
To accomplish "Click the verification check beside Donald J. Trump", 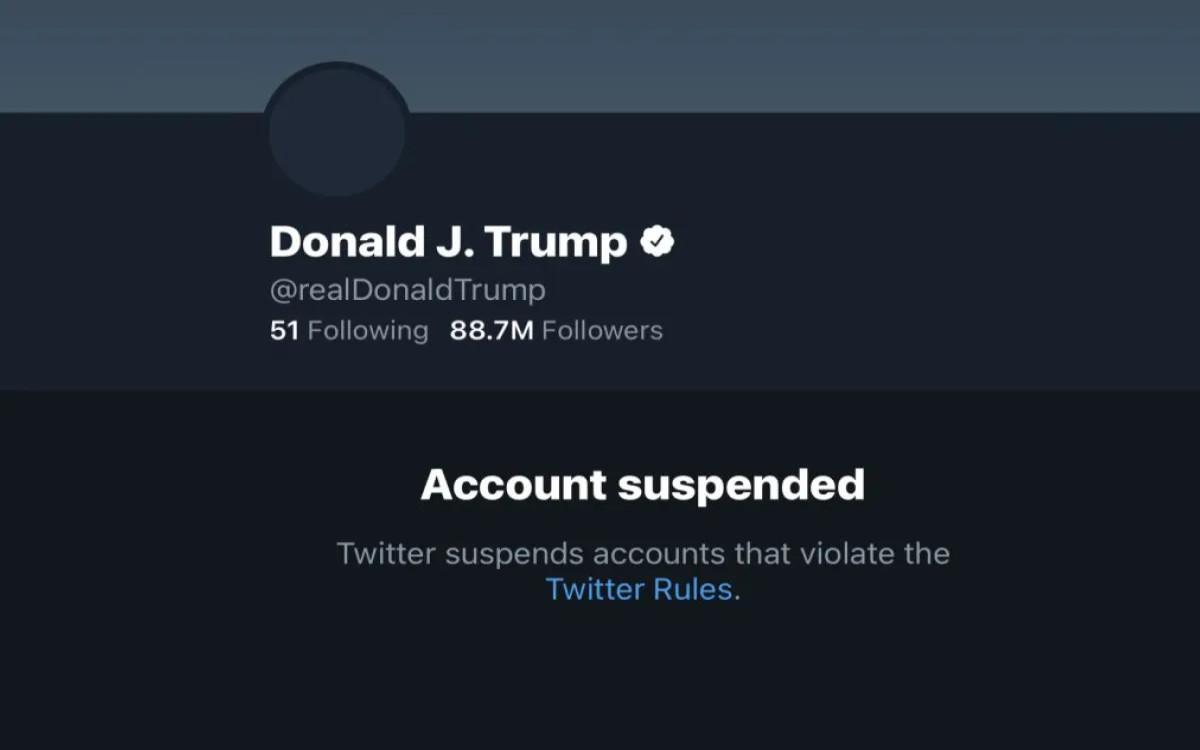I will coord(657,239).
